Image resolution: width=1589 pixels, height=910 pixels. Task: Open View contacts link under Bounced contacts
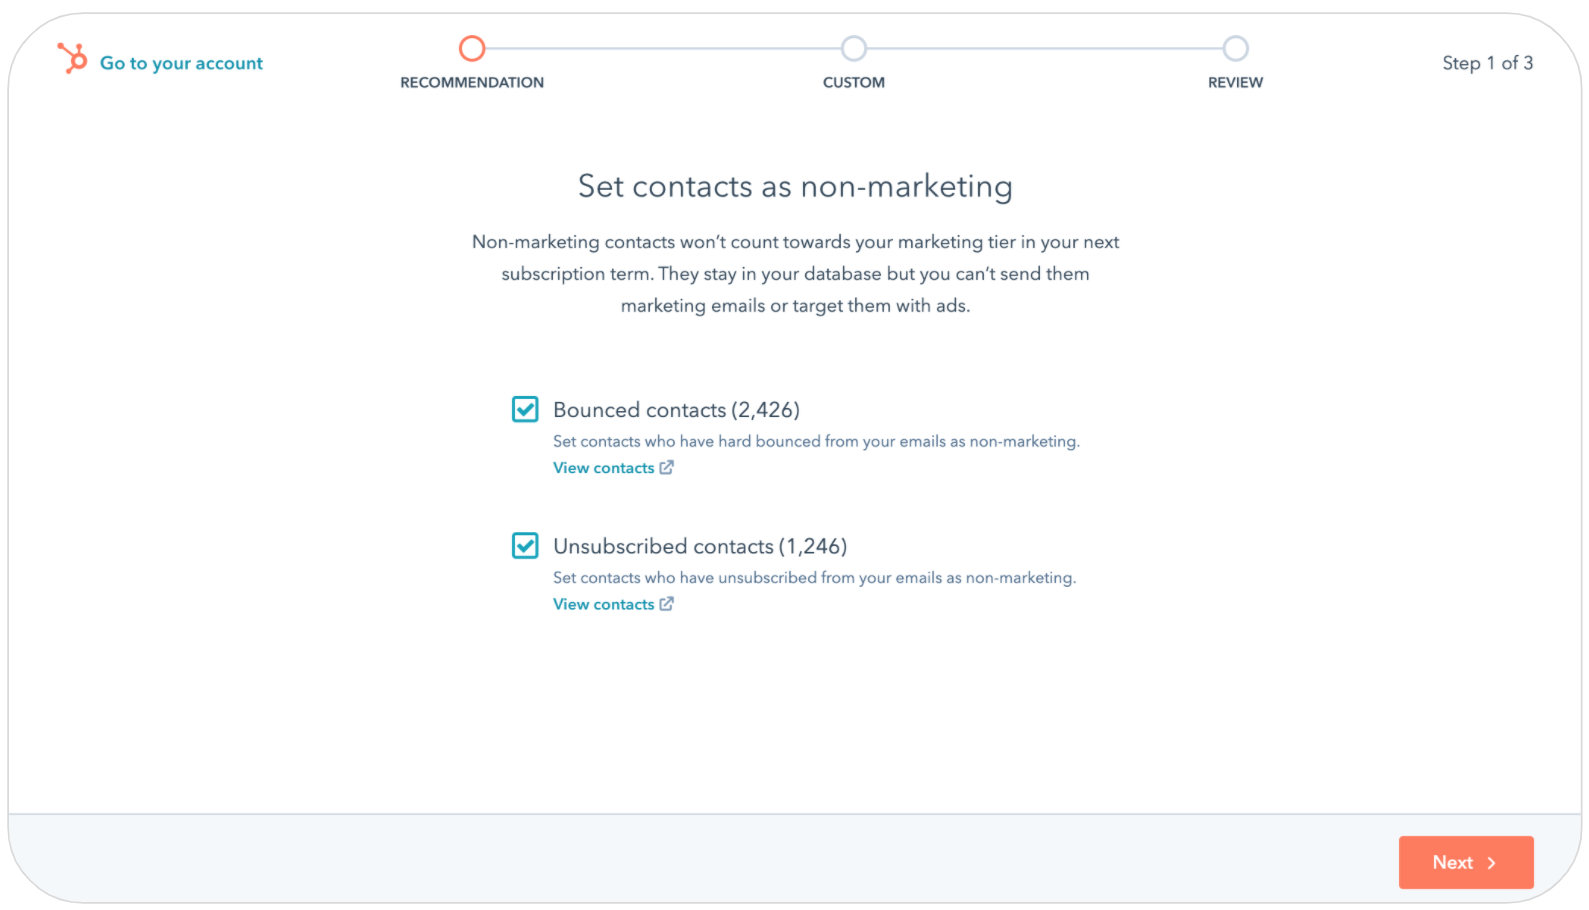pyautogui.click(x=603, y=468)
